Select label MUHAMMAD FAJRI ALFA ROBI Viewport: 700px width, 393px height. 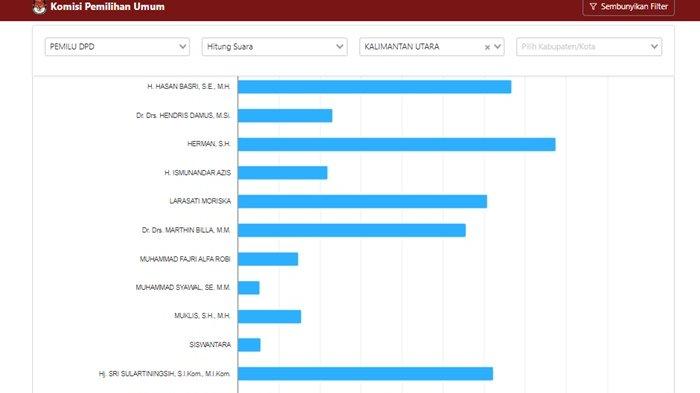[x=185, y=259]
